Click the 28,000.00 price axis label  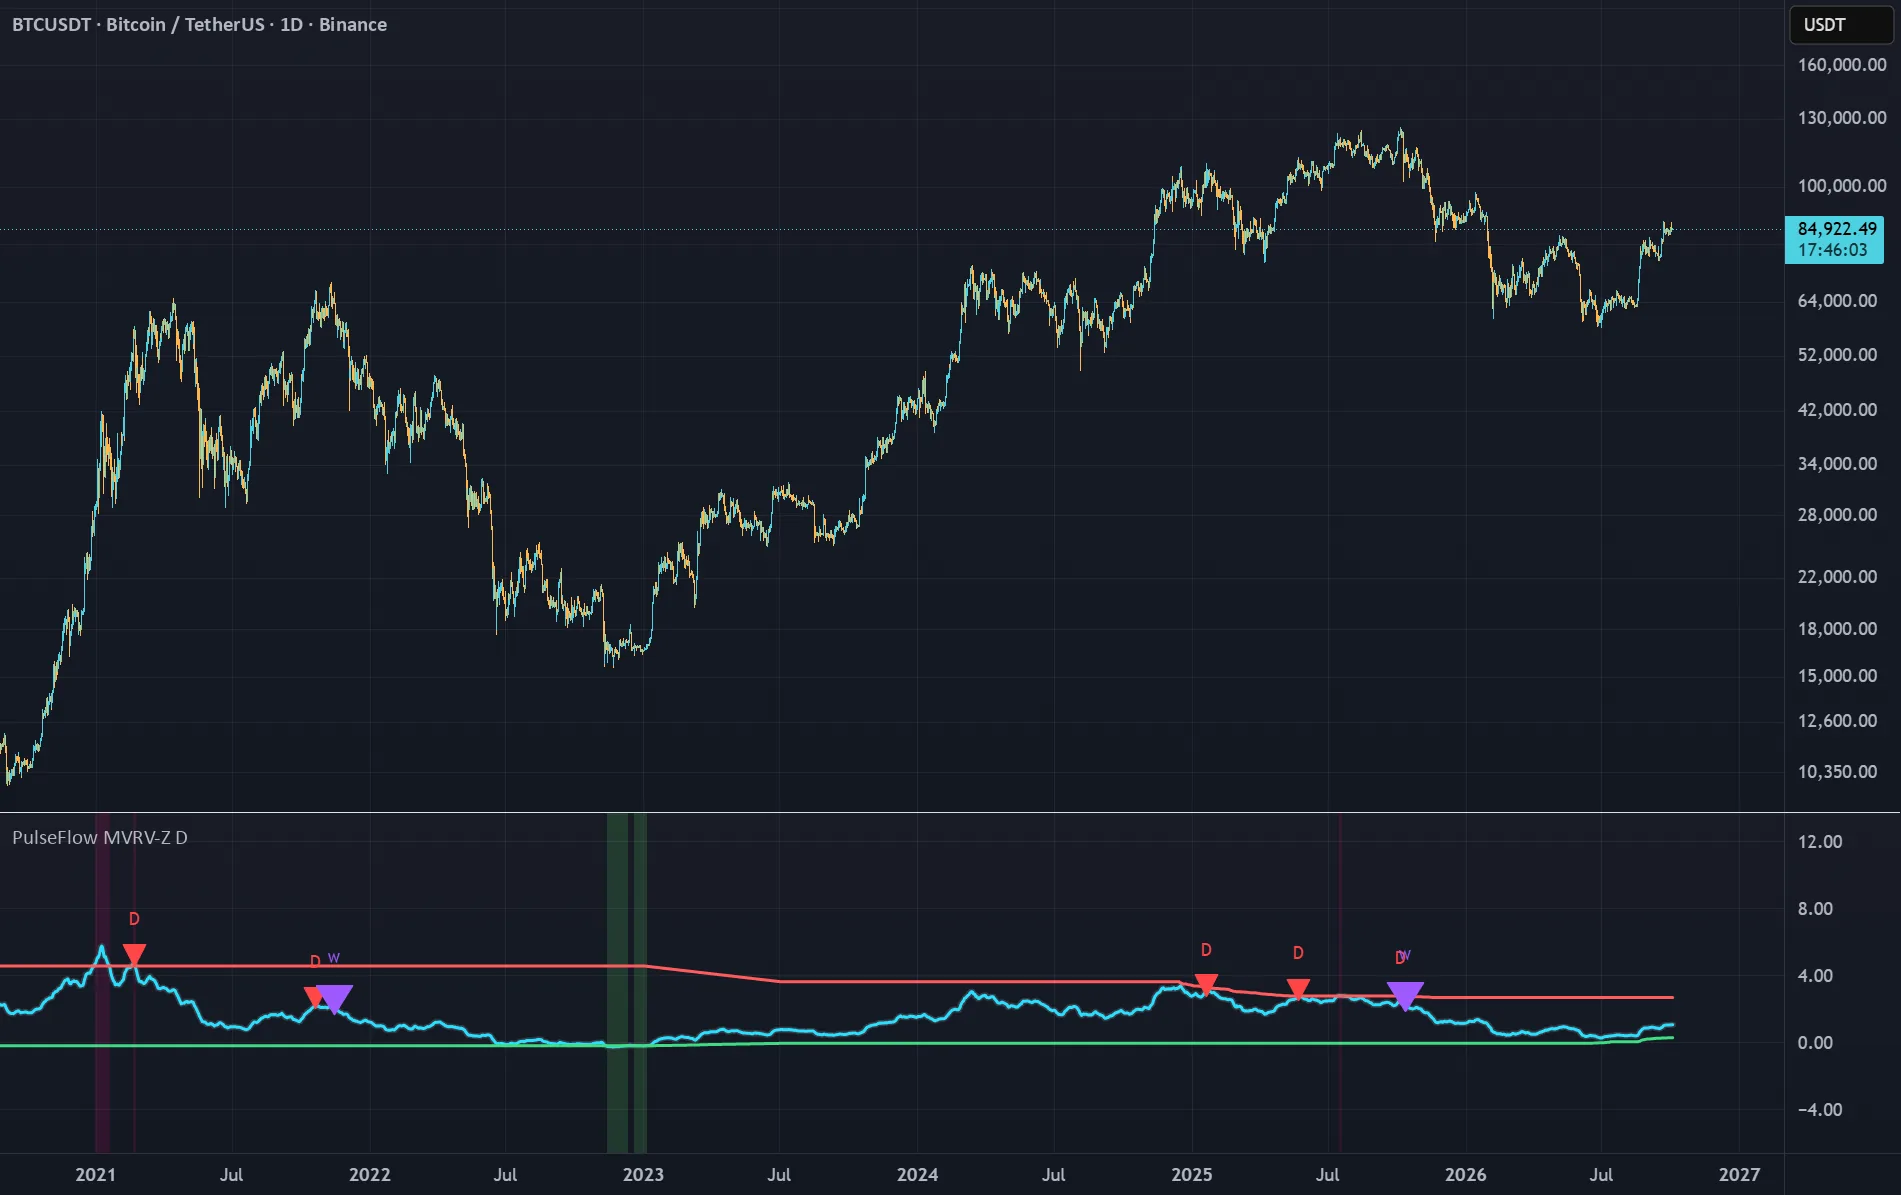coord(1838,515)
